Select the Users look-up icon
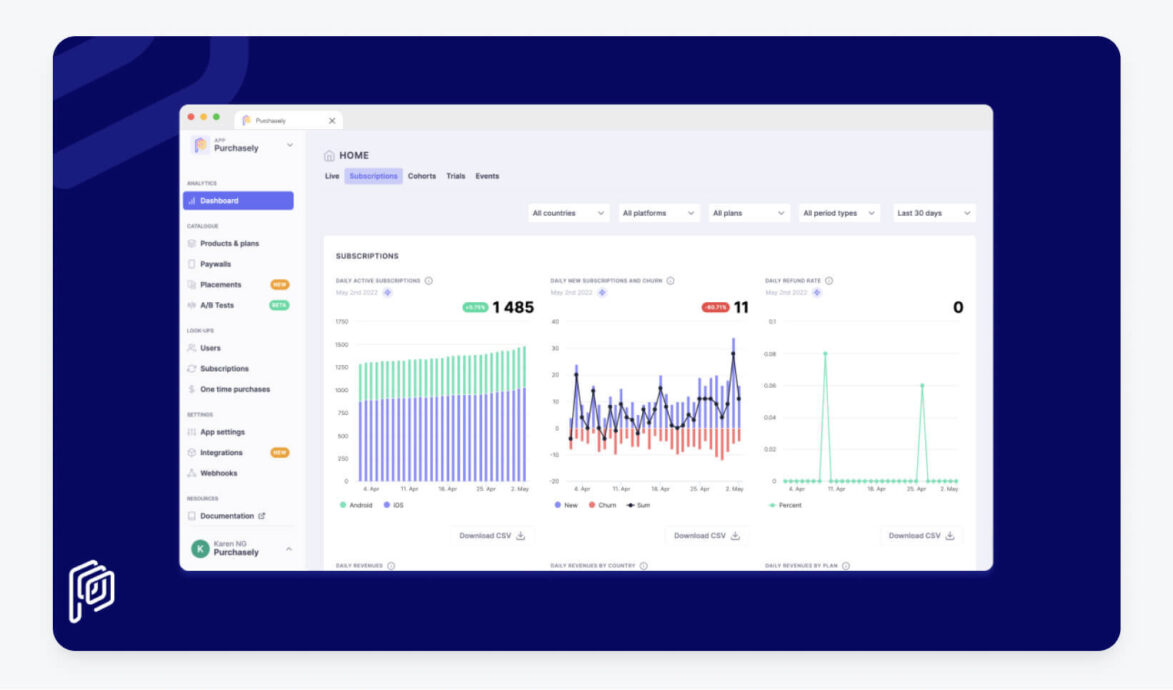The width and height of the screenshot is (1173, 690). 191,348
